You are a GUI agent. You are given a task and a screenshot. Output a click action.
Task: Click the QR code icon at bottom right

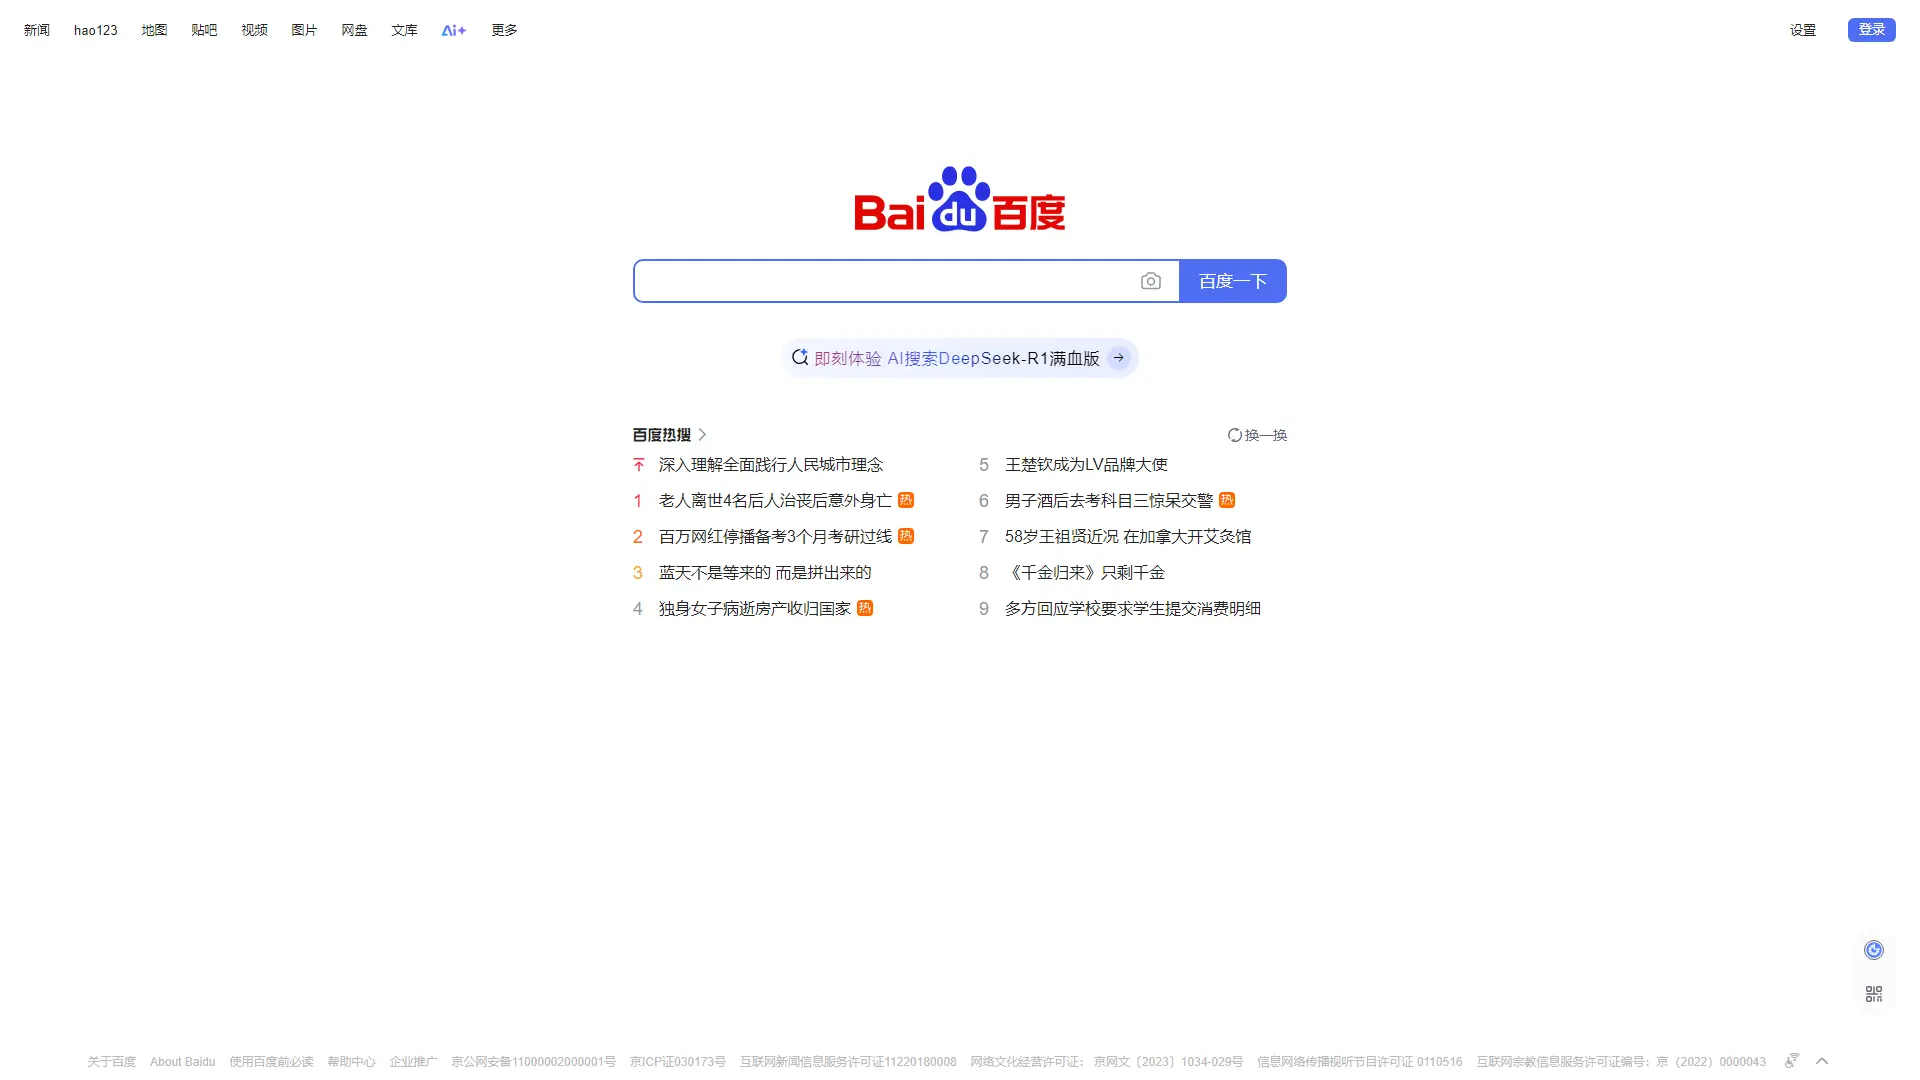tap(1873, 993)
